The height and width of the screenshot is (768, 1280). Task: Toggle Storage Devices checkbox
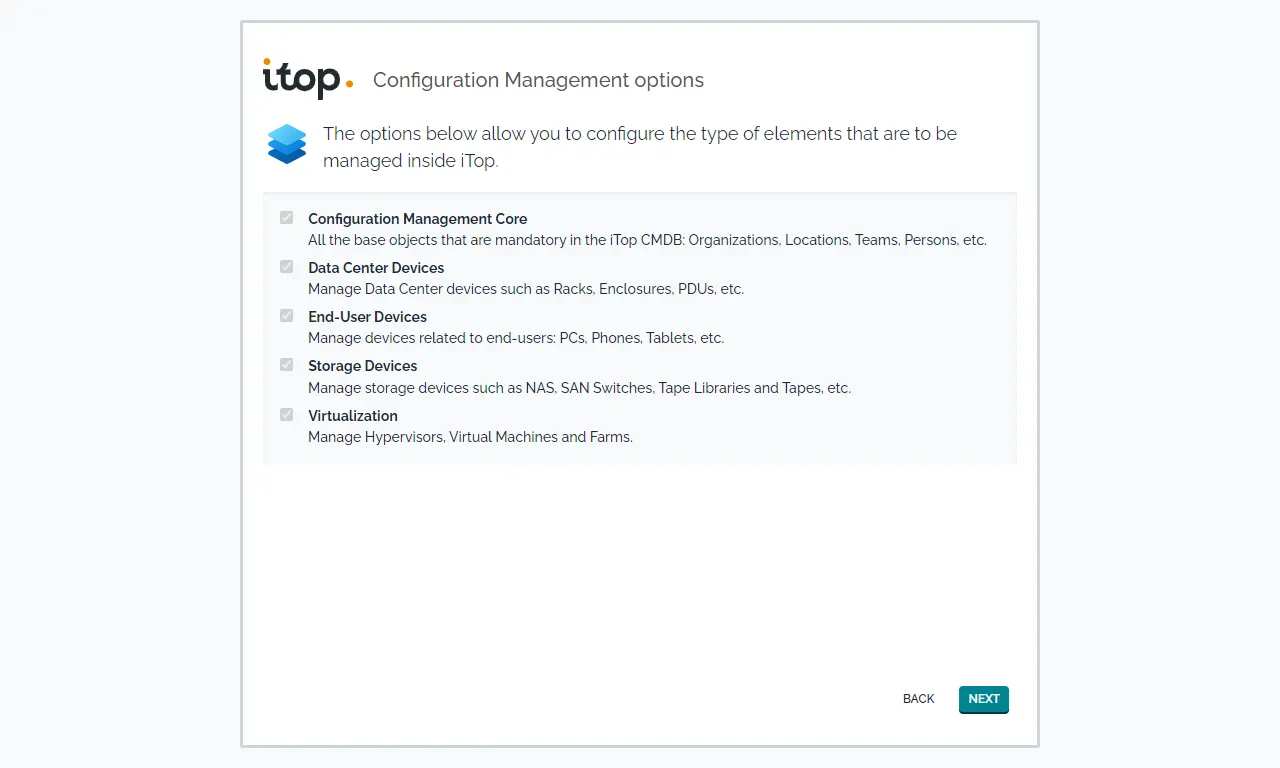[x=287, y=364]
